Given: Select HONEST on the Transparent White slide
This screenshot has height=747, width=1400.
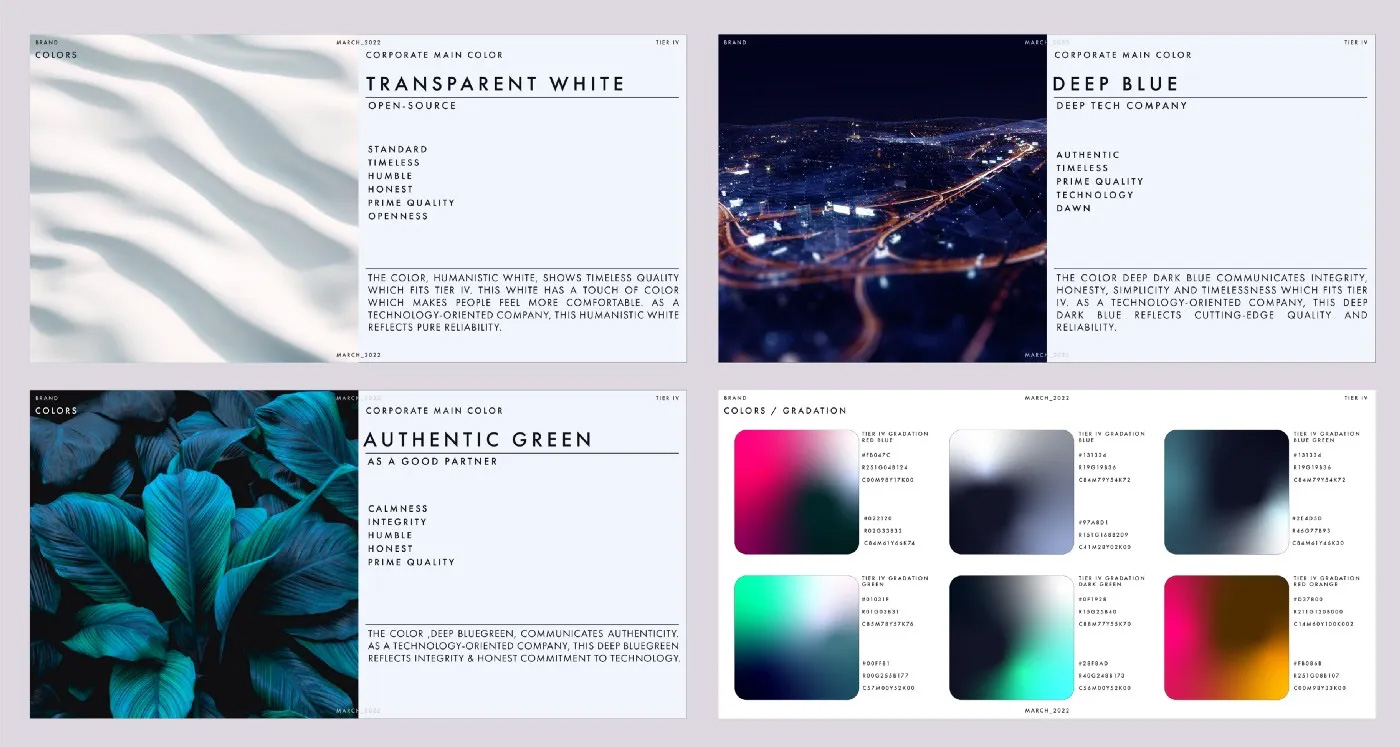Looking at the screenshot, I should tap(390, 189).
